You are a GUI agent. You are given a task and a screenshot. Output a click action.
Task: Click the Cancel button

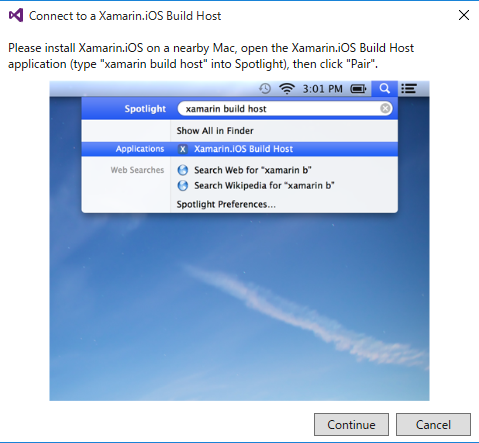pos(433,424)
